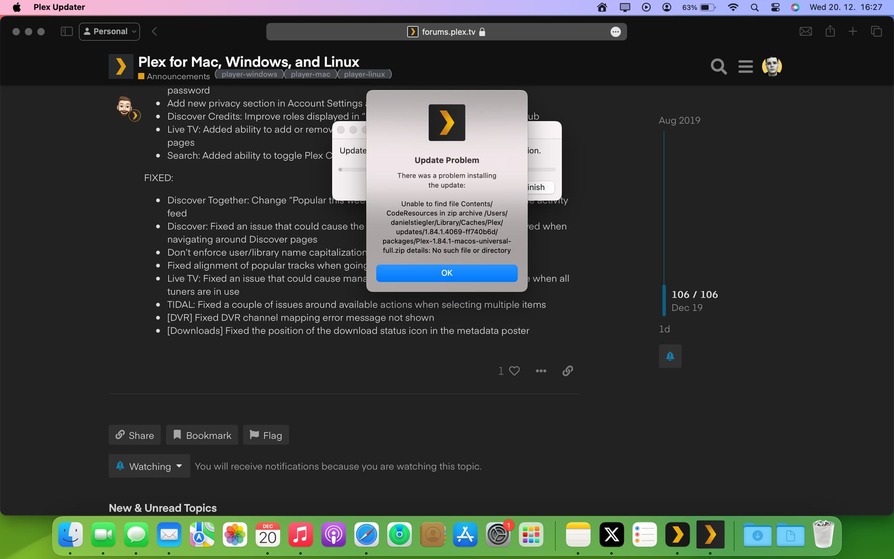Open the Plex Updater menu
The image size is (894, 559).
pos(59,7)
